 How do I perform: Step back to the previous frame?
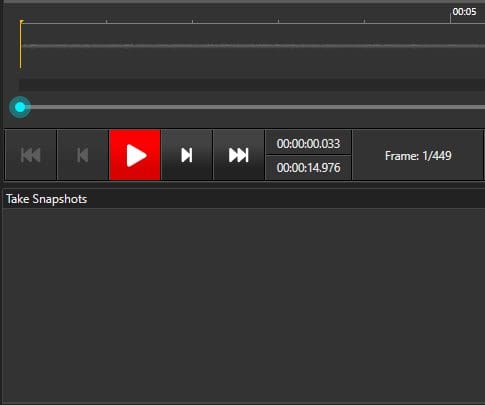click(83, 155)
